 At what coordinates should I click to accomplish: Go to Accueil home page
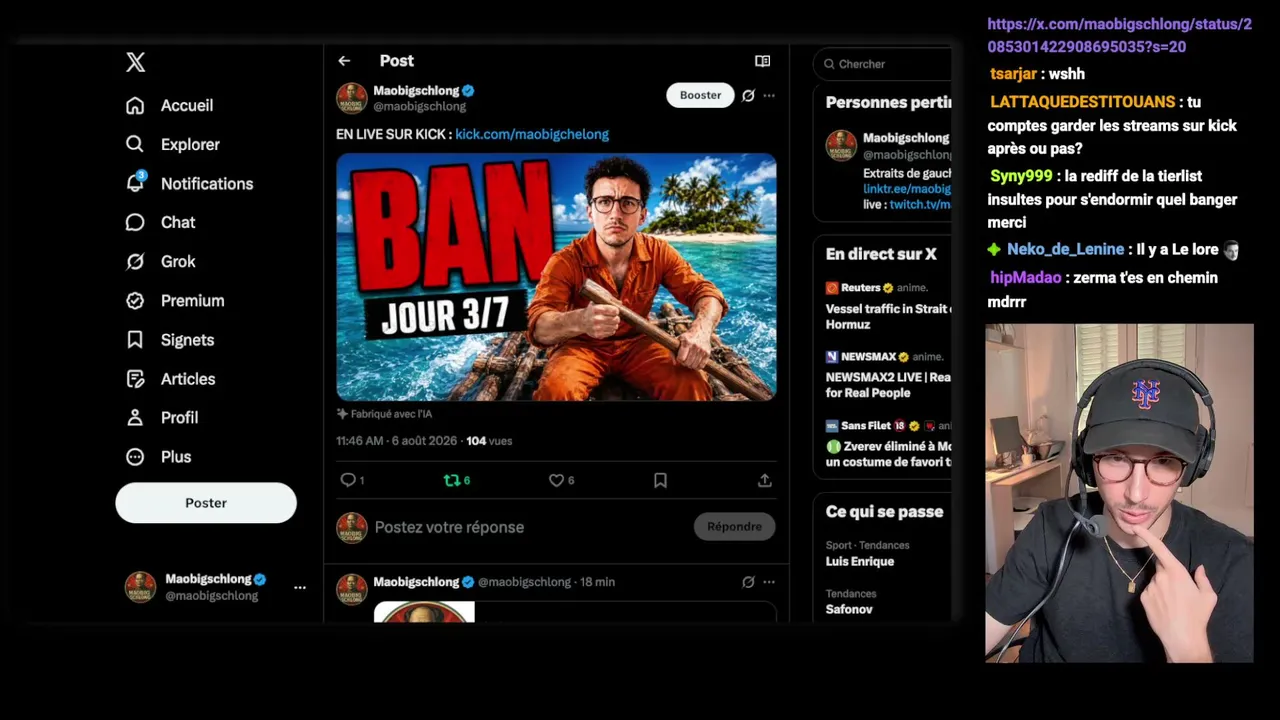(170, 105)
